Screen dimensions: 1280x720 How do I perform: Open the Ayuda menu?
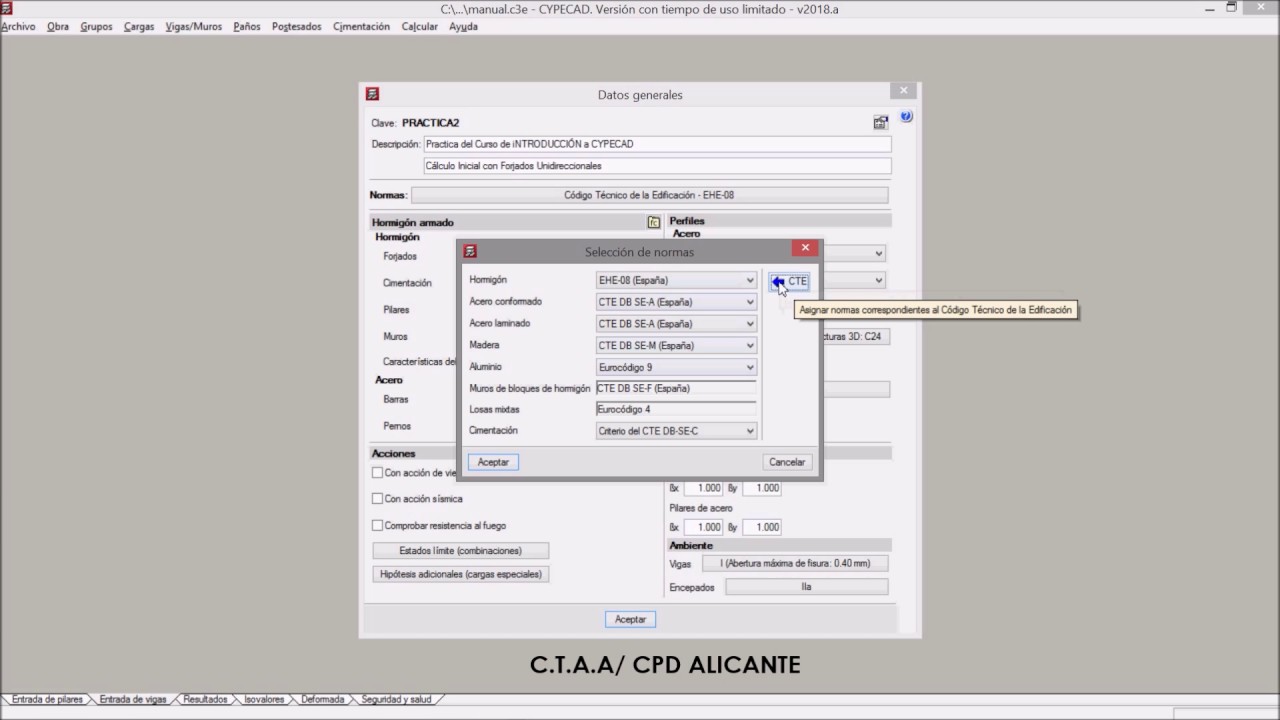[463, 27]
